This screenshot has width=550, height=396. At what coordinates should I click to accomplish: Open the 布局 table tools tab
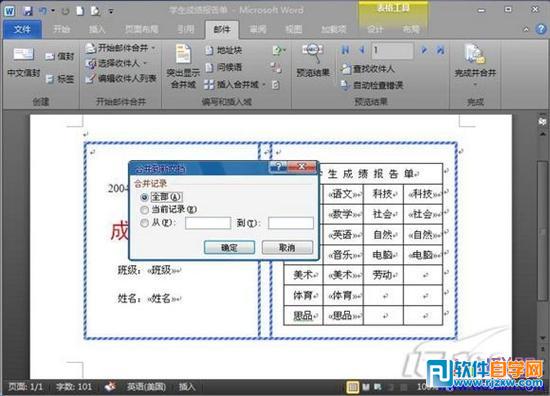click(x=411, y=29)
